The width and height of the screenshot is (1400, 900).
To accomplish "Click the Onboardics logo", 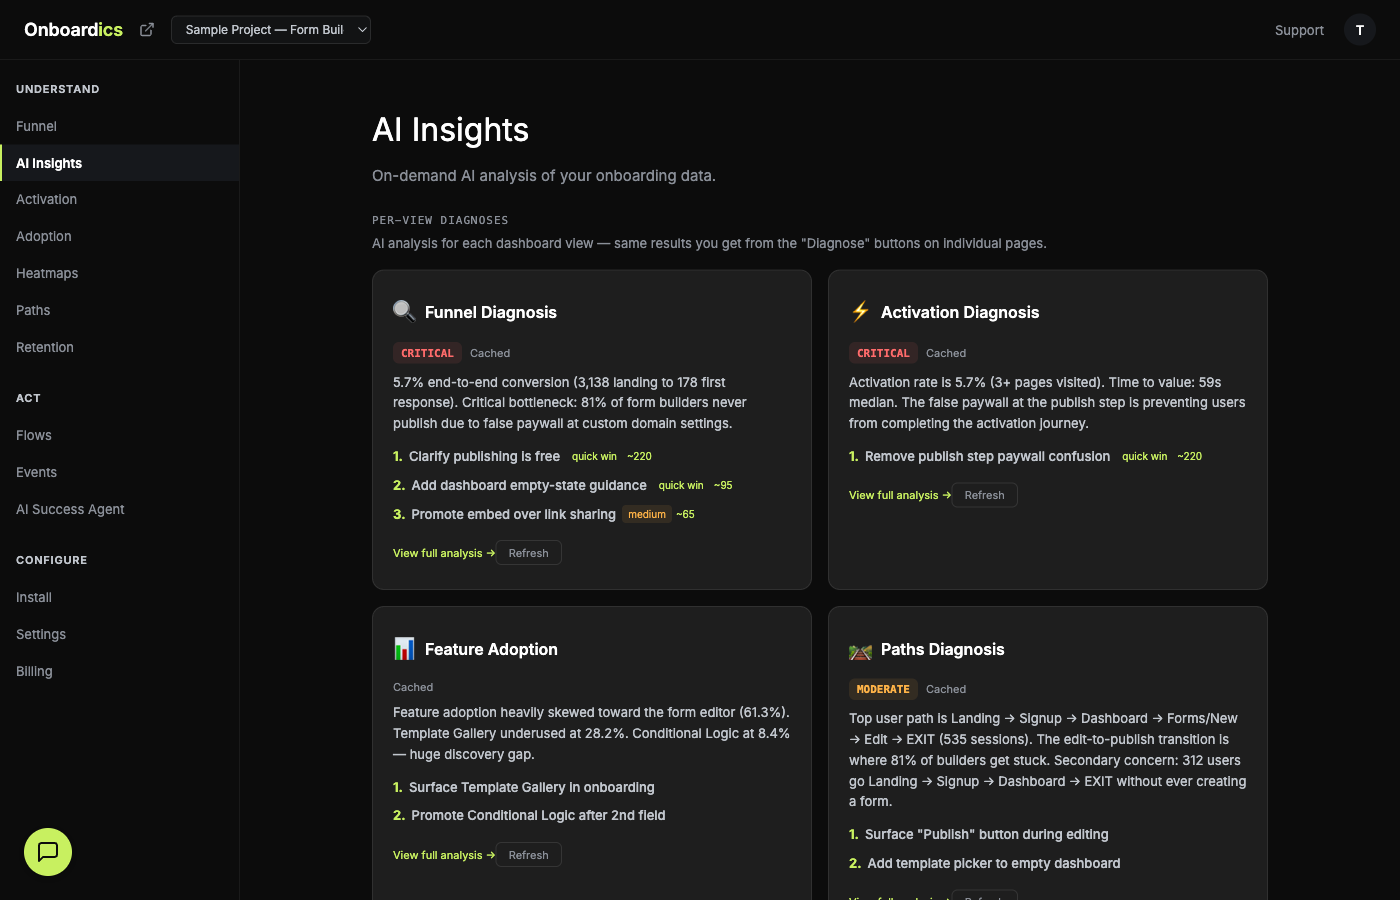I will (x=73, y=29).
